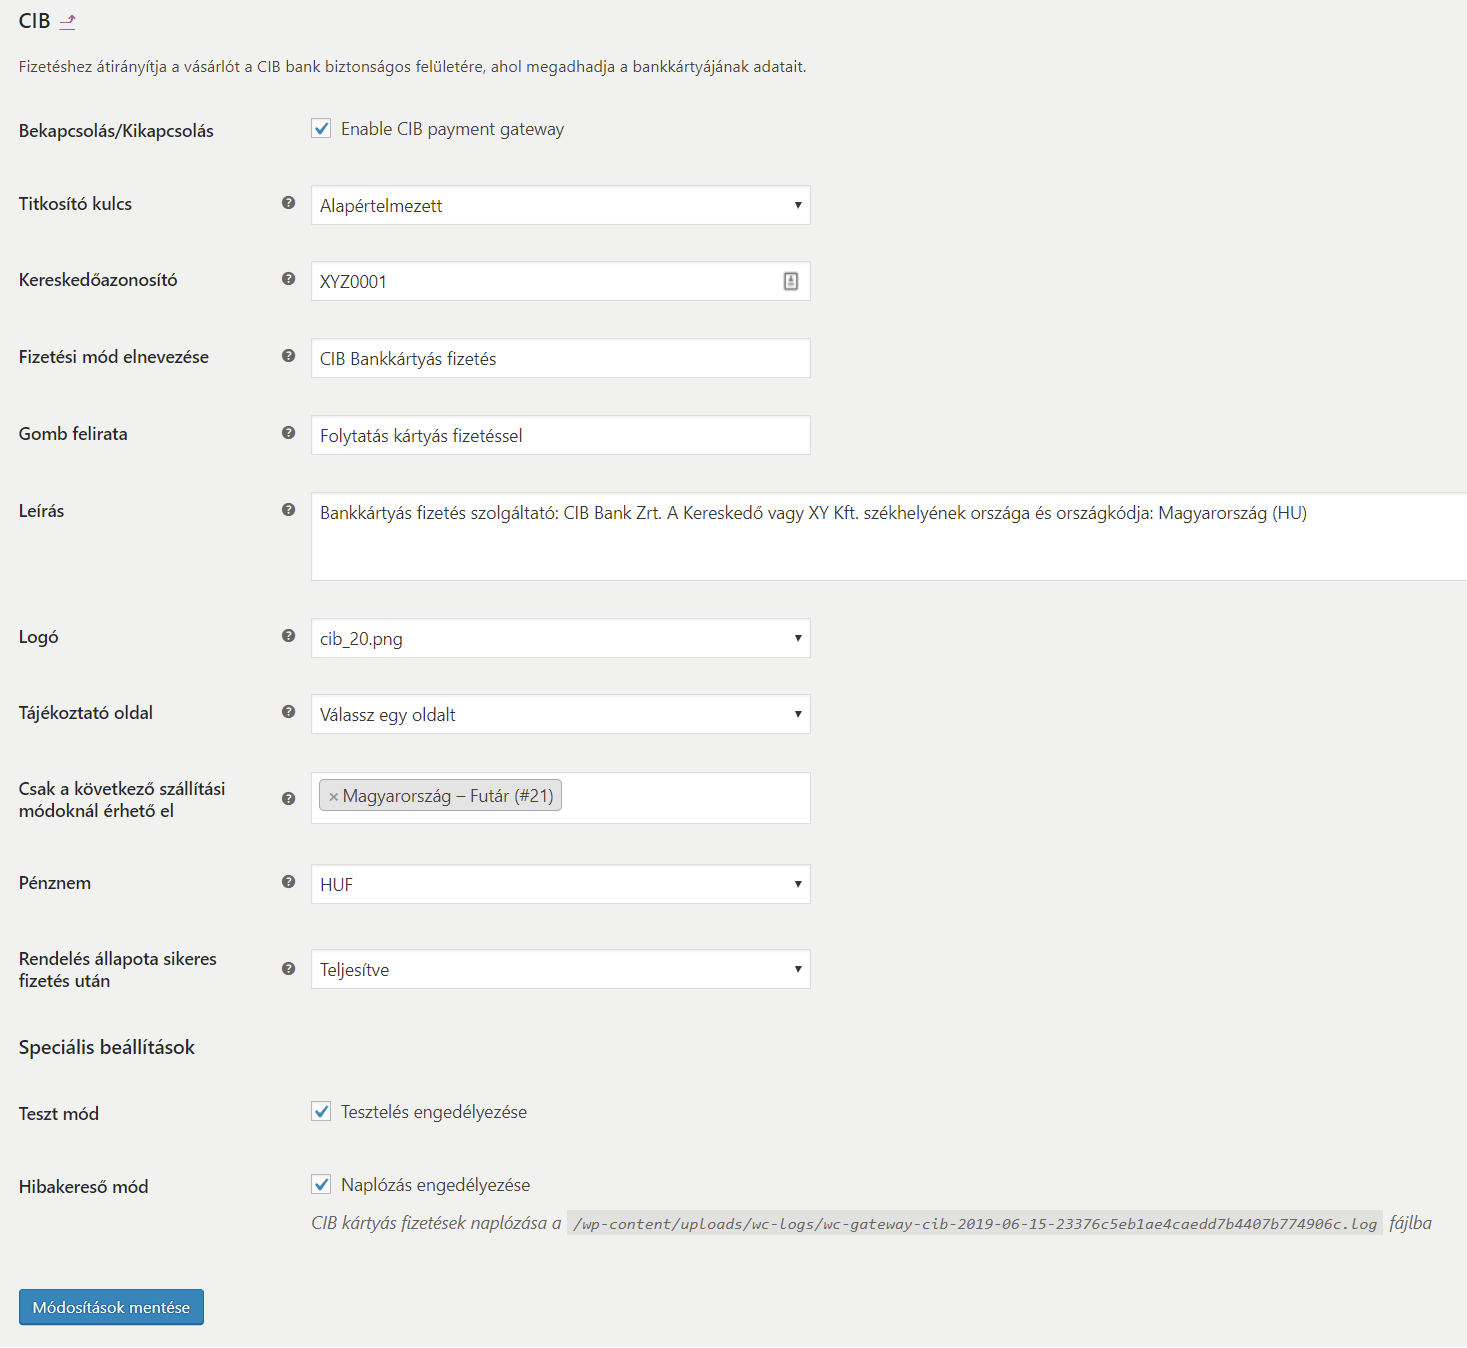Image resolution: width=1467 pixels, height=1348 pixels.
Task: Click help icon beside Leírás field
Action: pyautogui.click(x=288, y=510)
